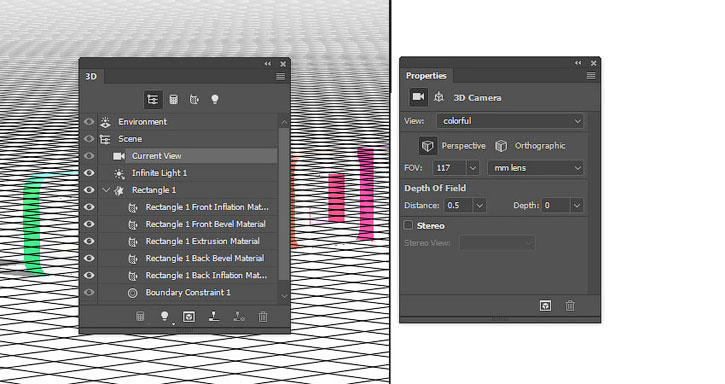Collapse the Rectangle 1 tree group

(106, 190)
